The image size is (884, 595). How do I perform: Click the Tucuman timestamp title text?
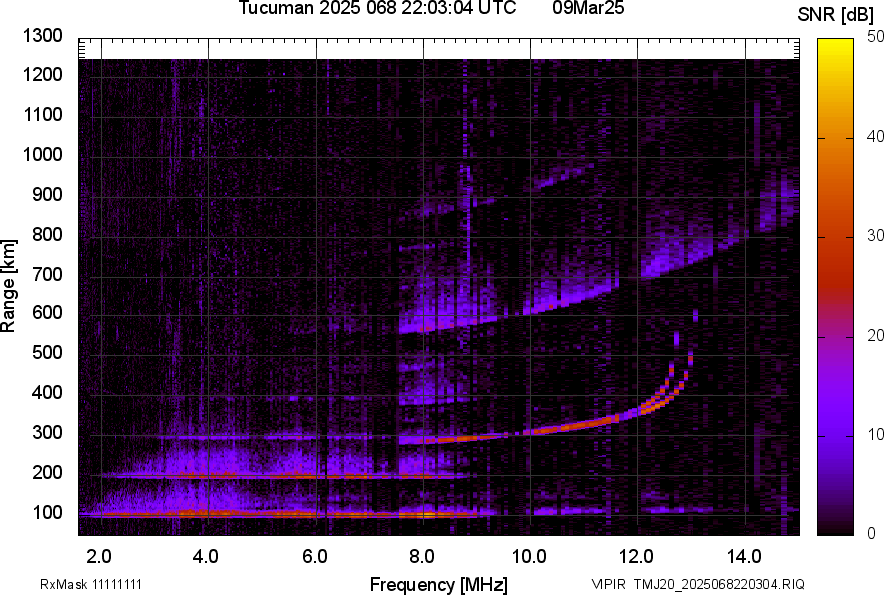point(377,9)
